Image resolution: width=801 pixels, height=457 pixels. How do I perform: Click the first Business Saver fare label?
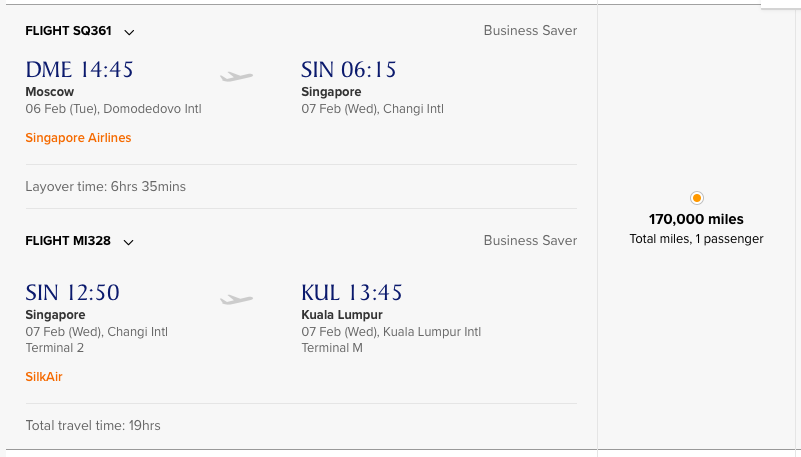coord(530,30)
